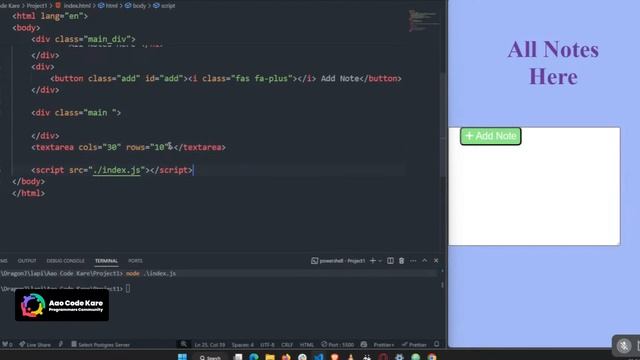Click the editor minimap overview
This screenshot has width=640, height=360.
point(424,21)
